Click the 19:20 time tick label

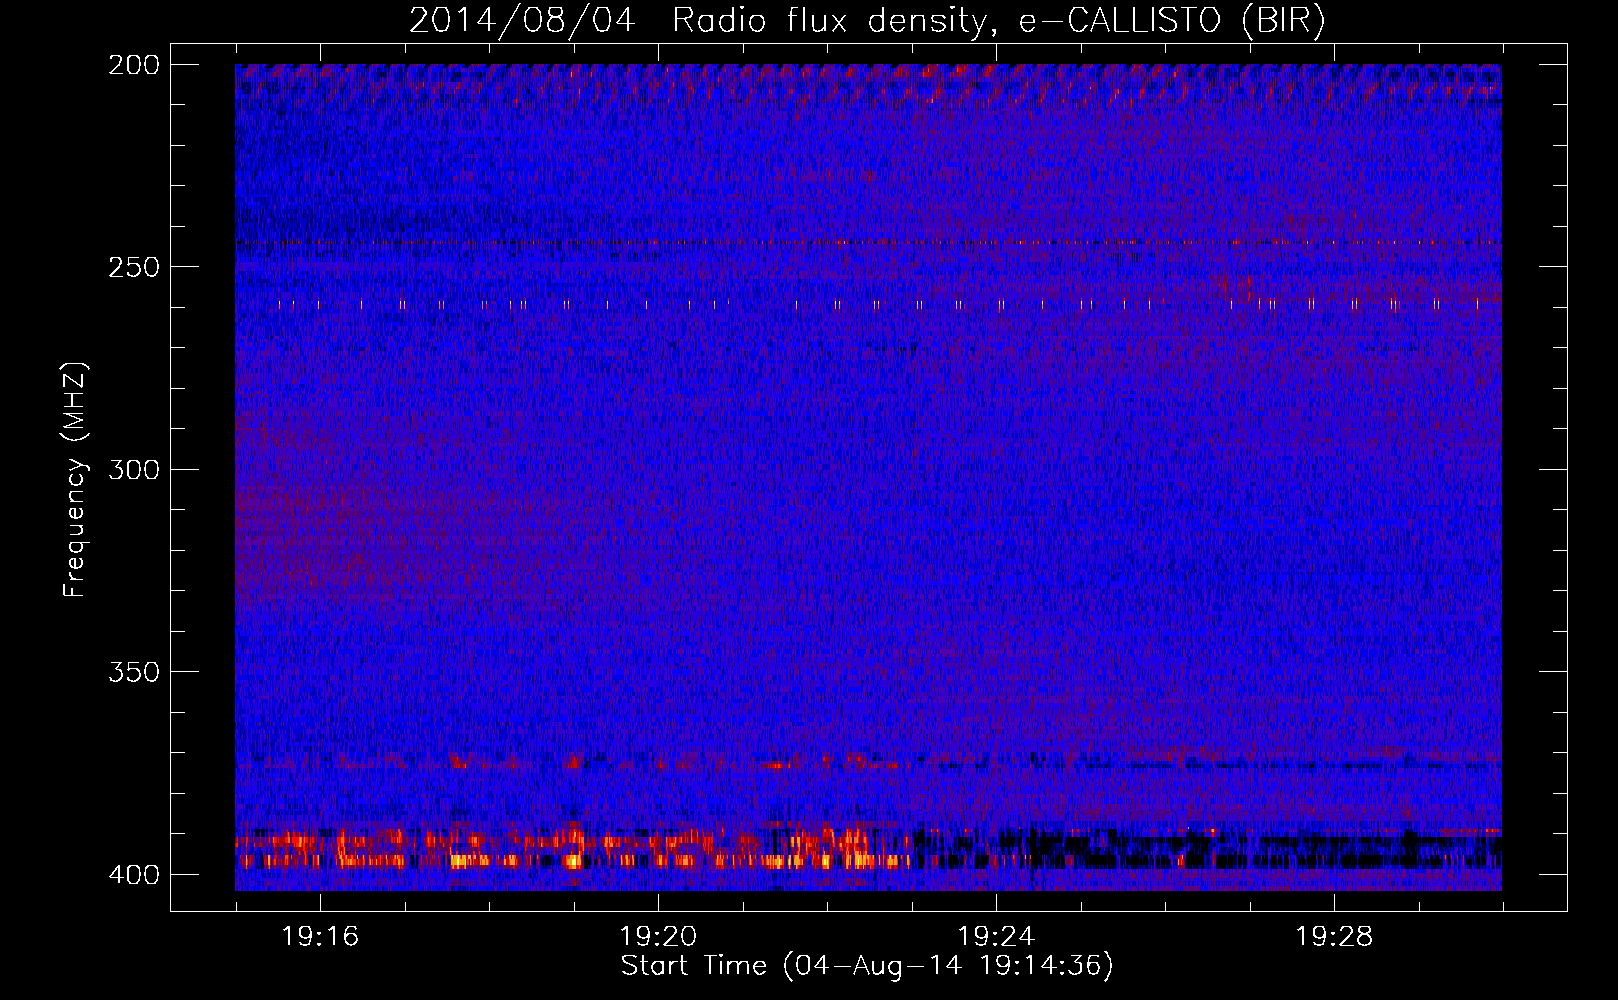pos(658,937)
